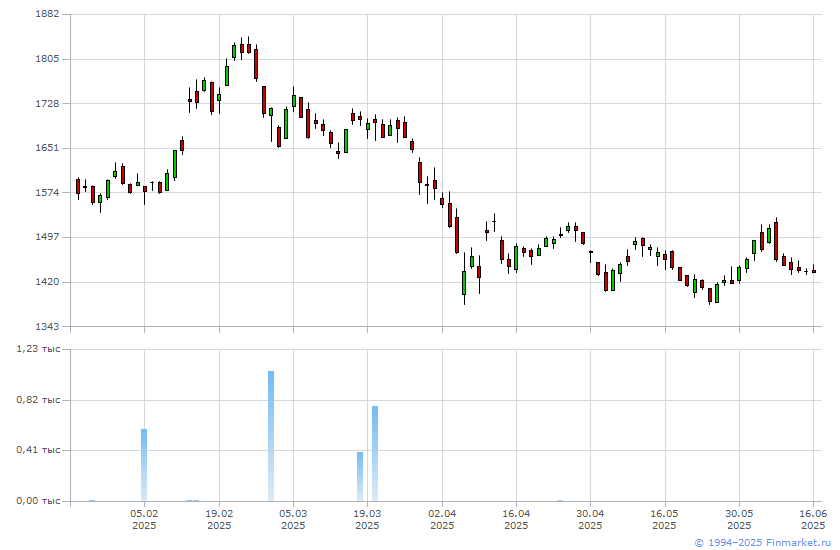Click the 1343 price axis label
This screenshot has height=550, width=840.
(47, 326)
